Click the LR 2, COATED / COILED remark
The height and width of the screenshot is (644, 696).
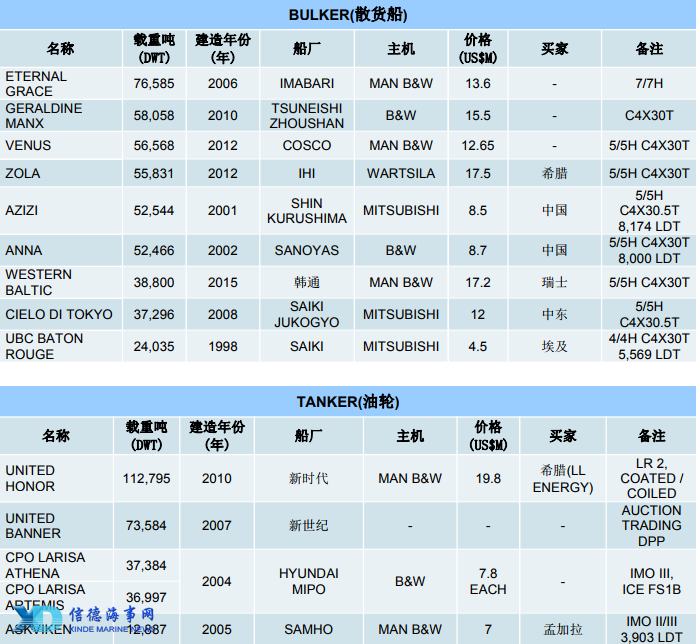652,478
